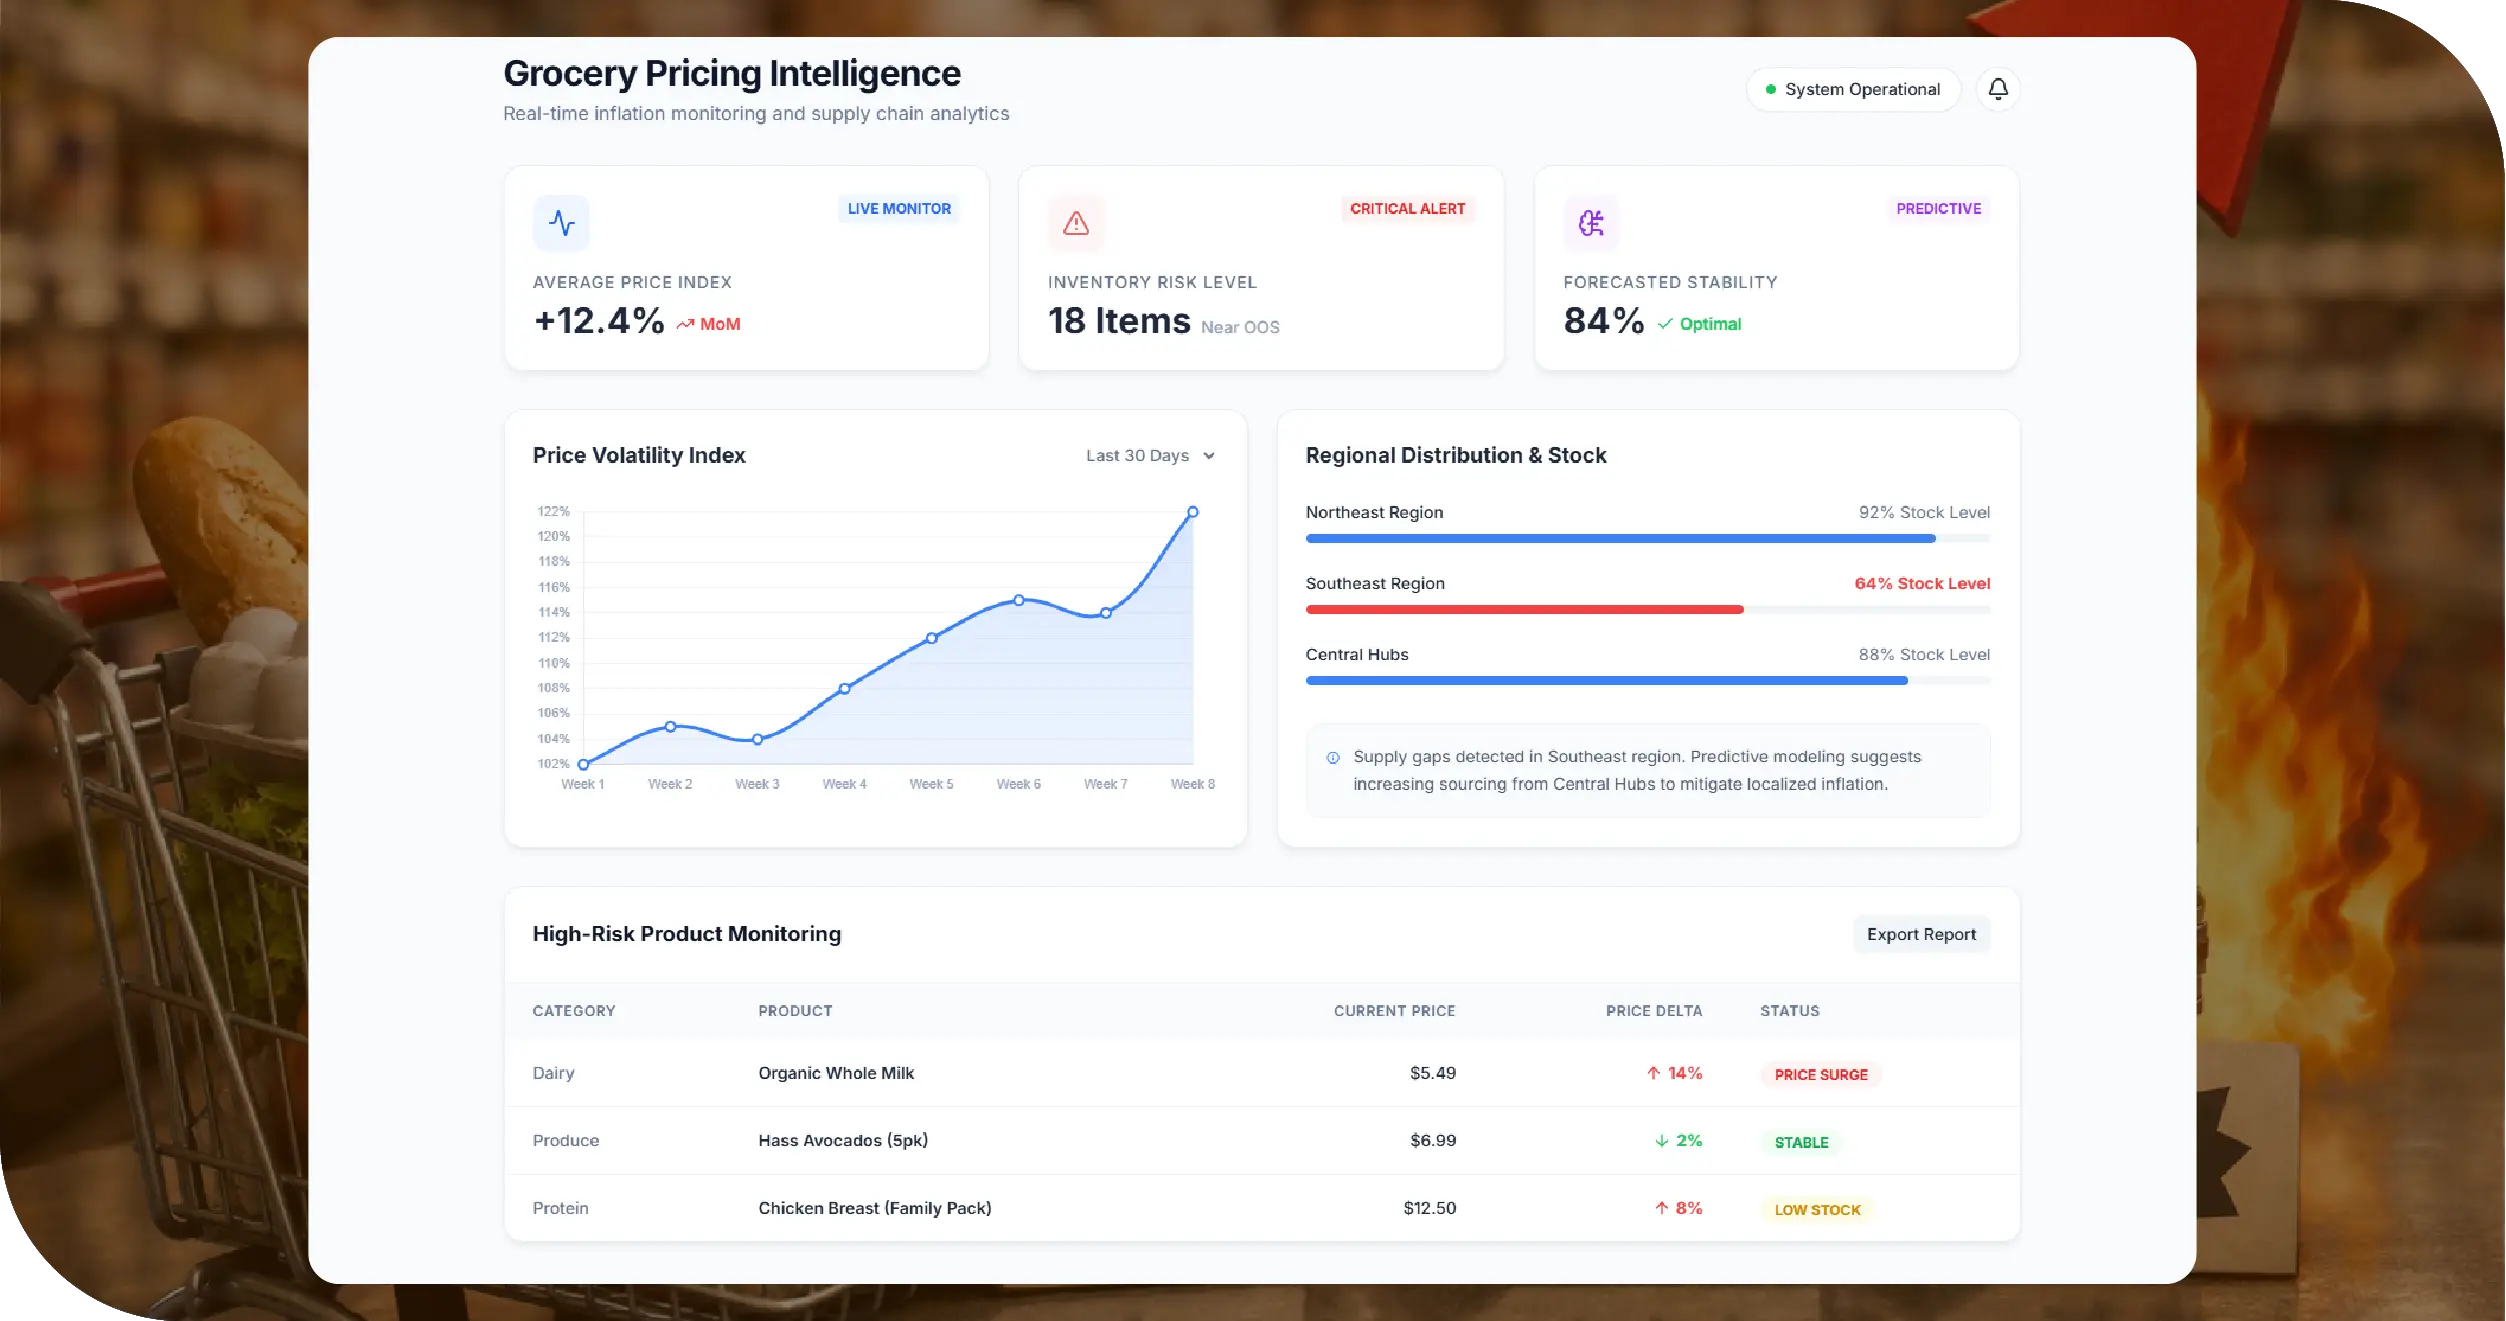Click the red MoM trend arrow icon
This screenshot has height=1321, width=2506.
coord(686,323)
